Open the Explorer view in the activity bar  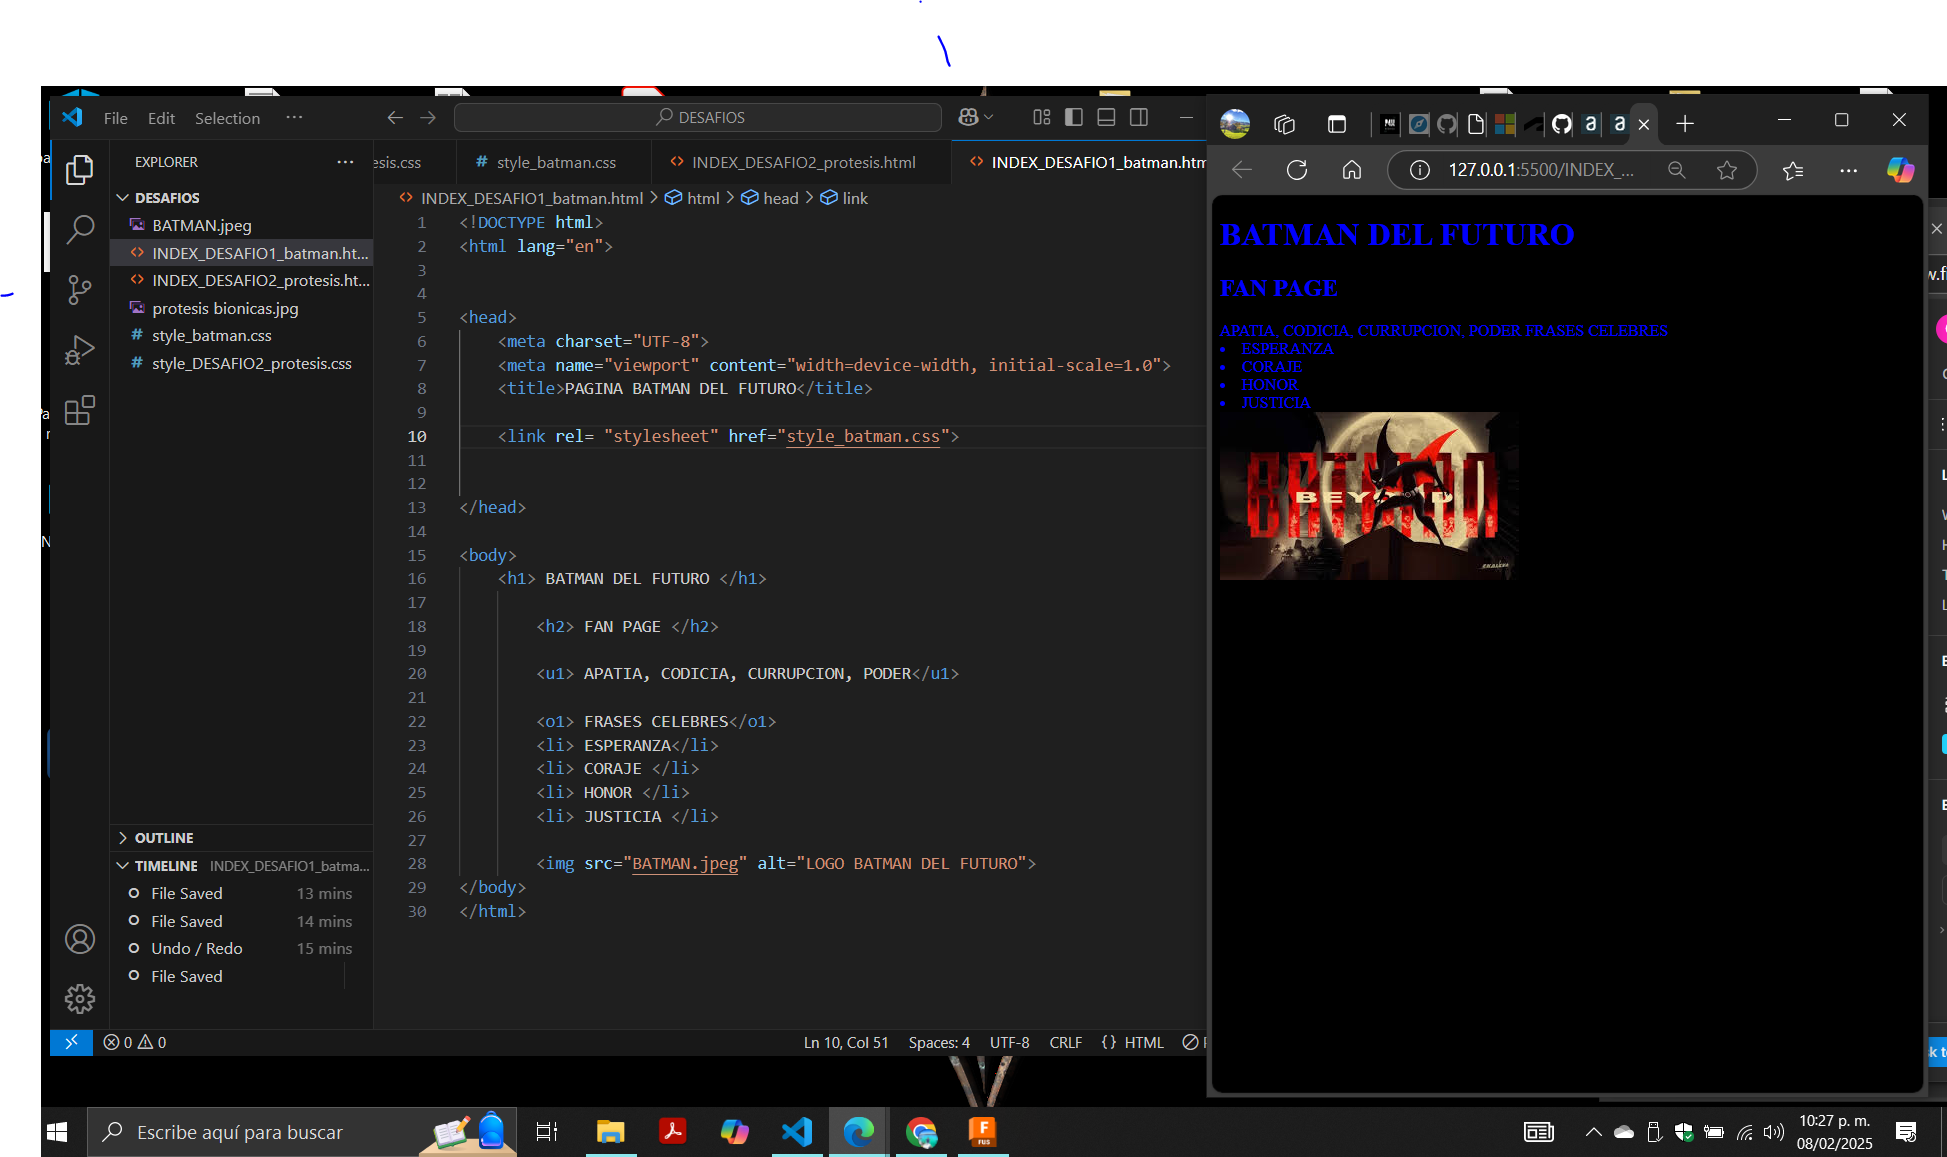click(x=80, y=170)
